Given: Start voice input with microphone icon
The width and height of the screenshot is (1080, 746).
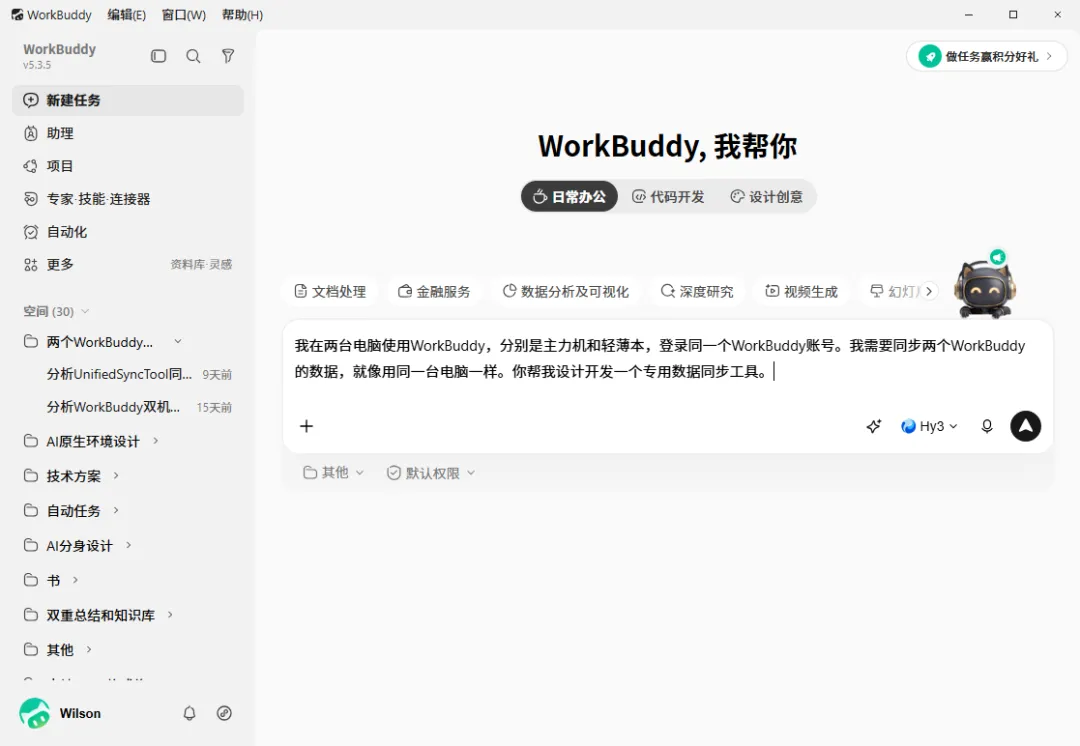Looking at the screenshot, I should click(x=987, y=426).
